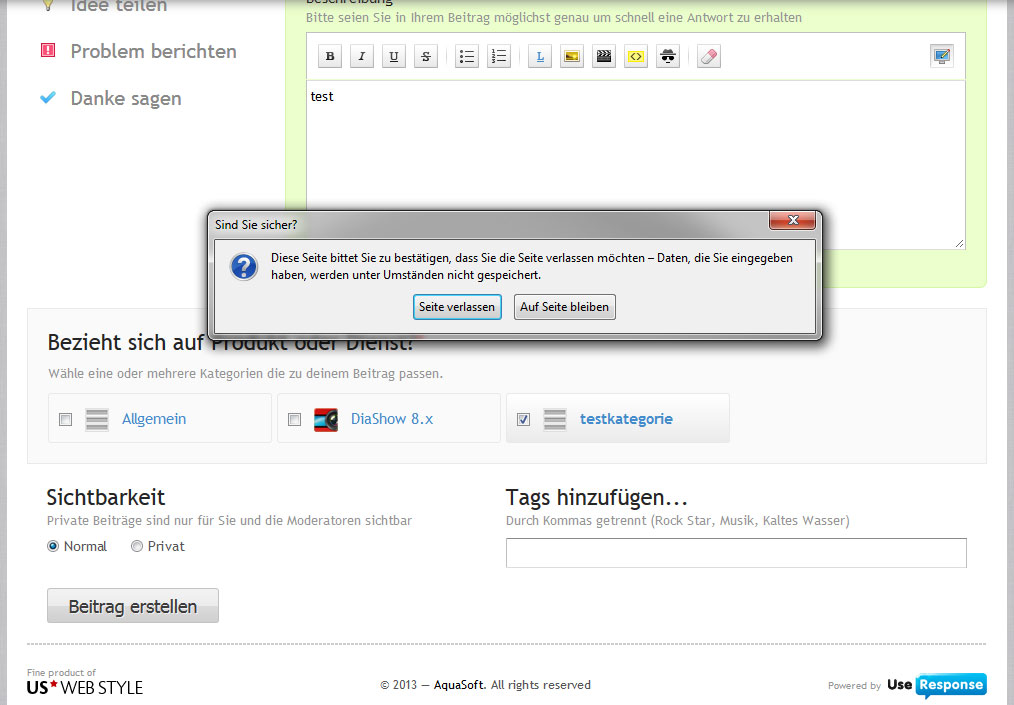1014x705 pixels.
Task: Apply strikethrough text formatting
Action: tap(426, 57)
